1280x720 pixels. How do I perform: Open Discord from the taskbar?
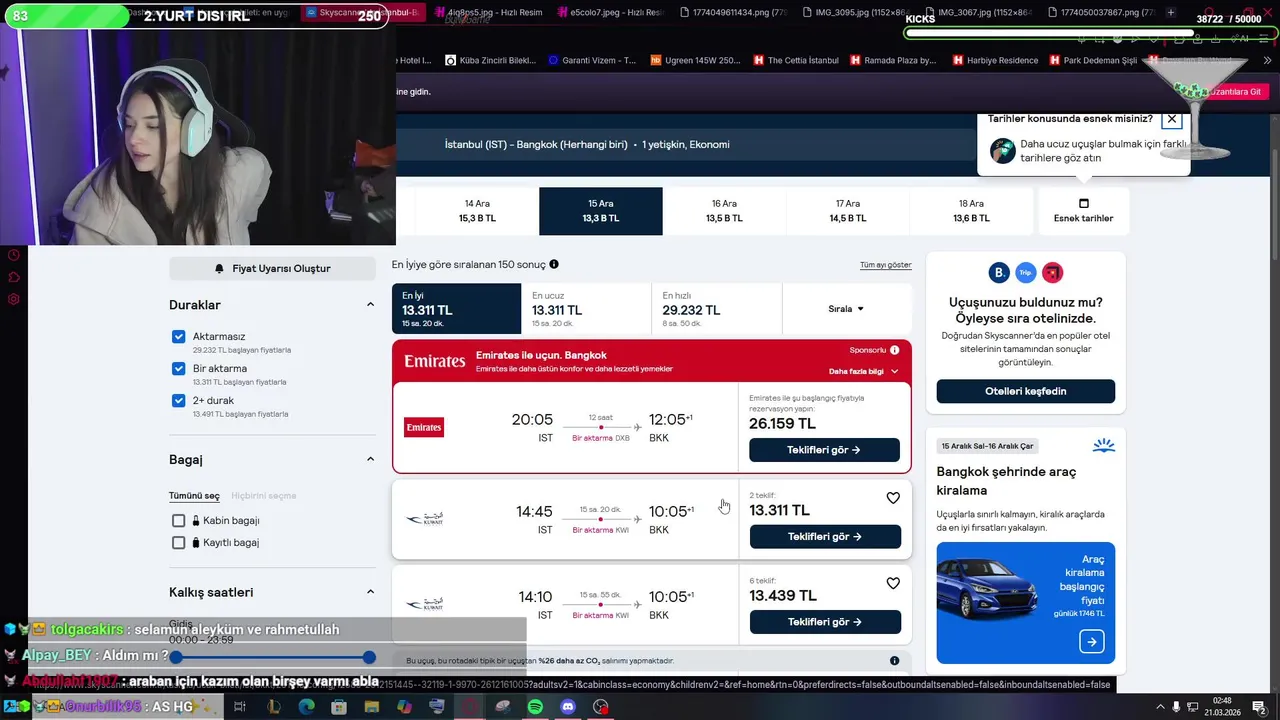coord(568,707)
